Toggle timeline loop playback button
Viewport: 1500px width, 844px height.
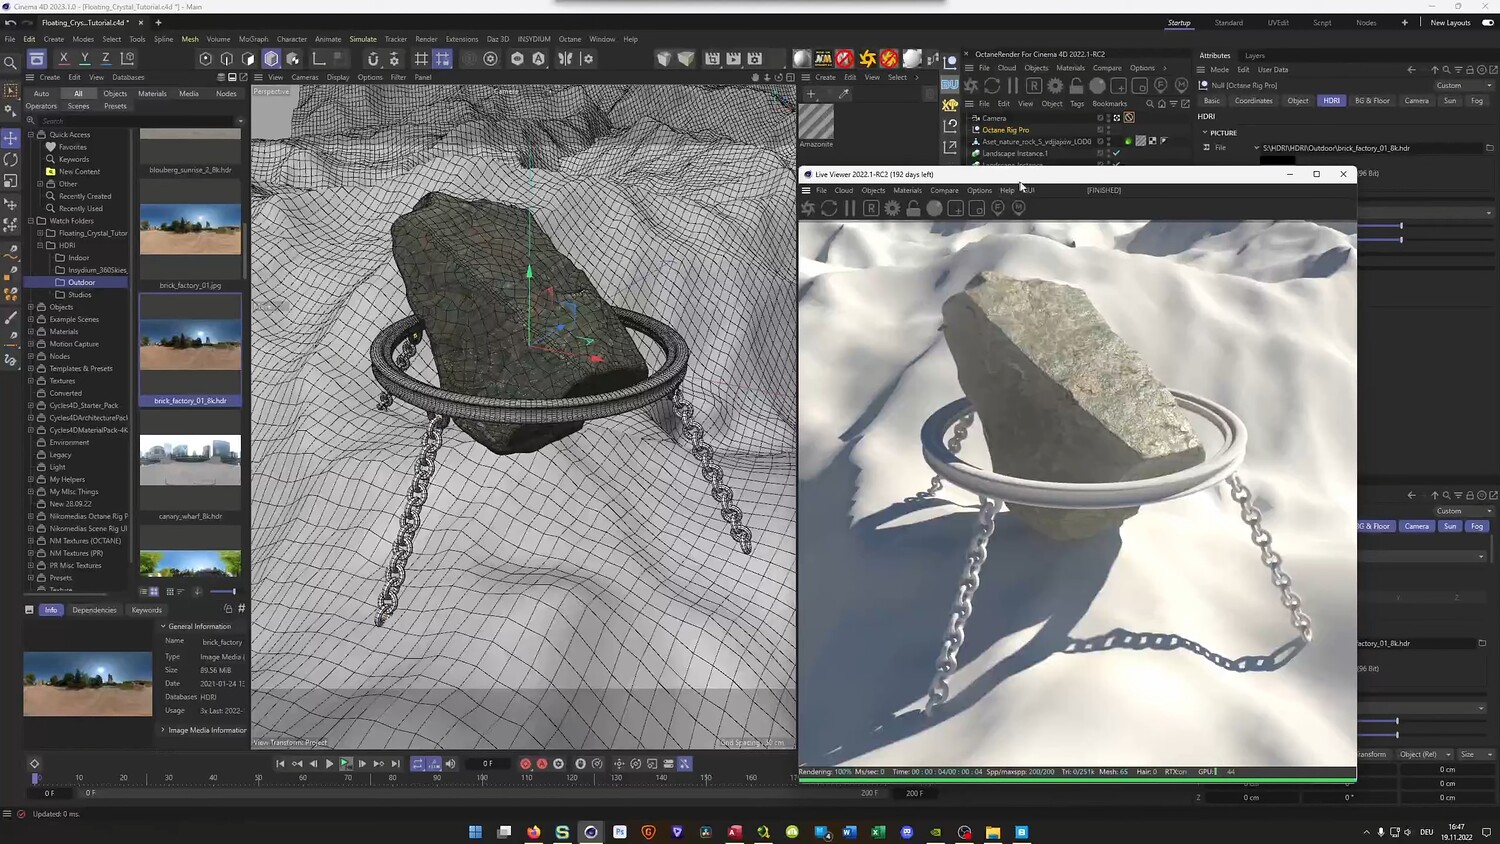pyautogui.click(x=418, y=764)
